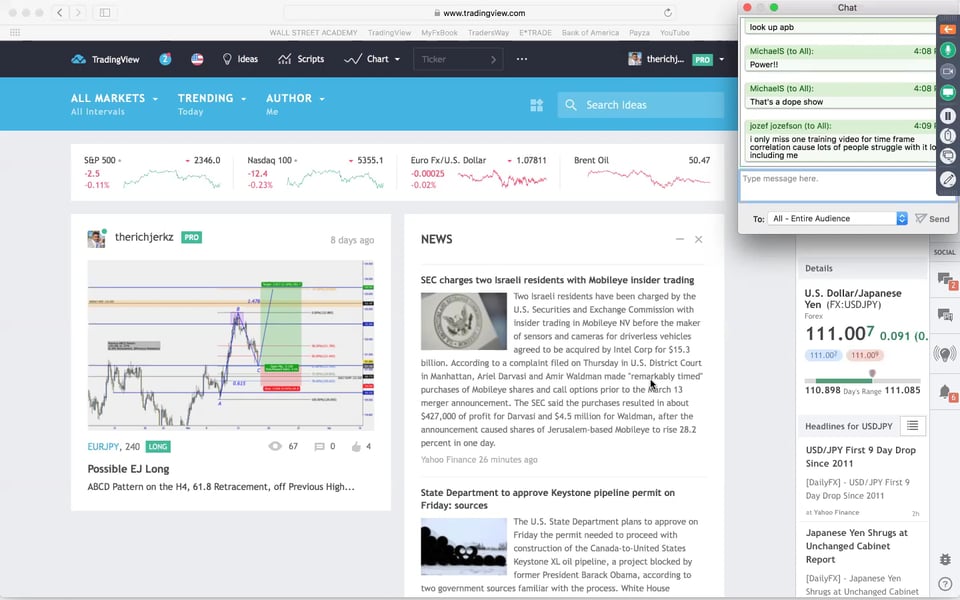Viewport: 960px width, 600px height.
Task: Open the TradingView home logo
Action: coord(105,59)
